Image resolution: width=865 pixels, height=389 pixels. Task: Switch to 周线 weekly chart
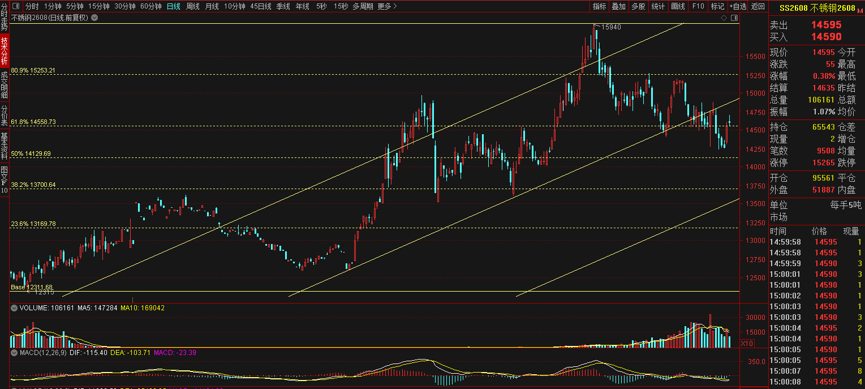pyautogui.click(x=193, y=7)
